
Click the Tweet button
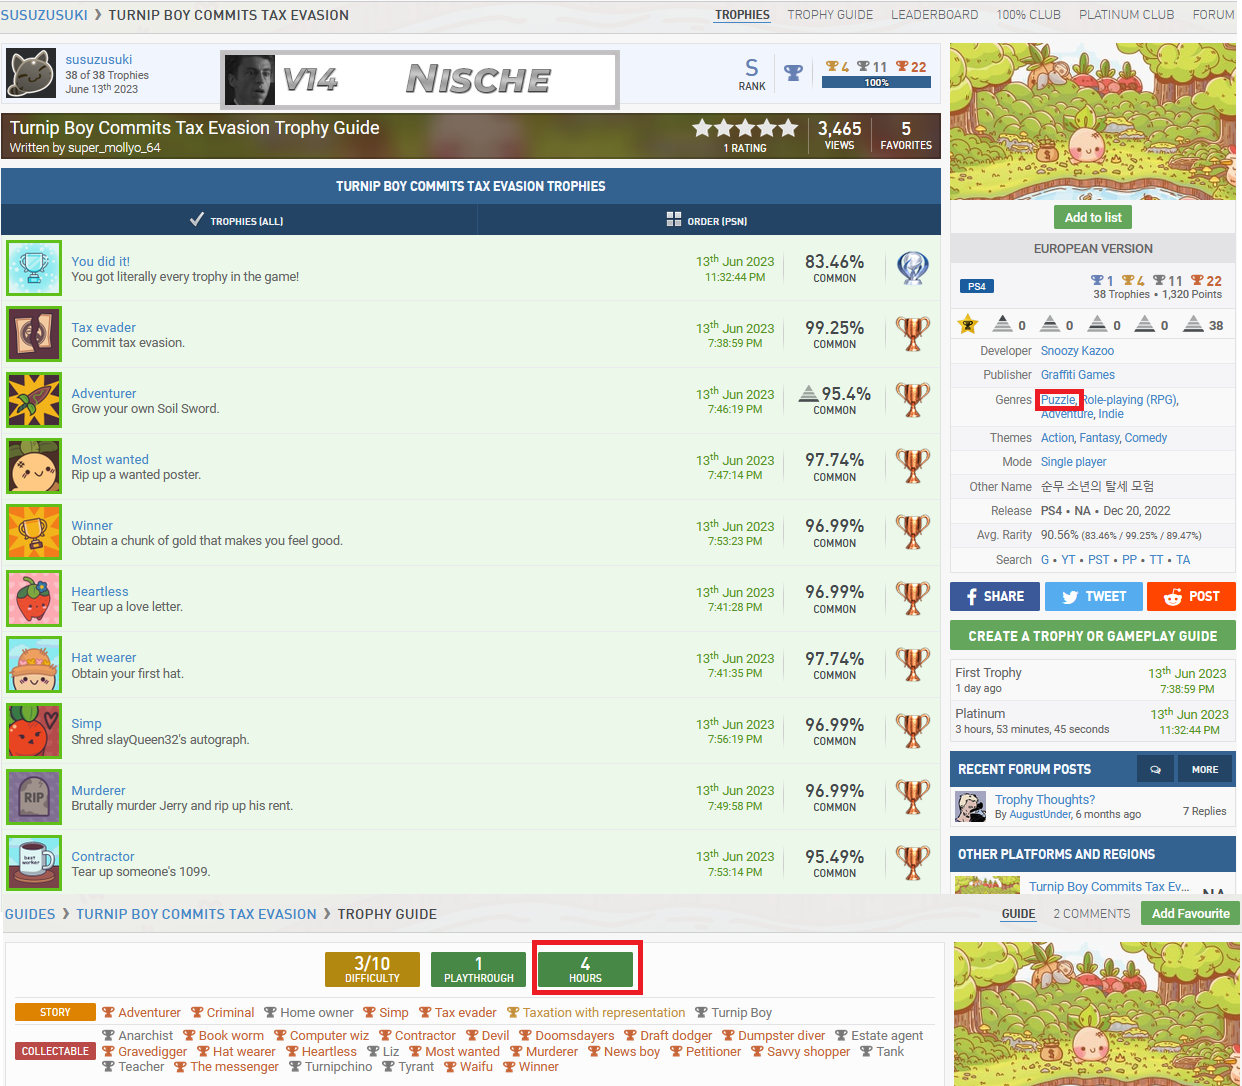tap(1093, 596)
